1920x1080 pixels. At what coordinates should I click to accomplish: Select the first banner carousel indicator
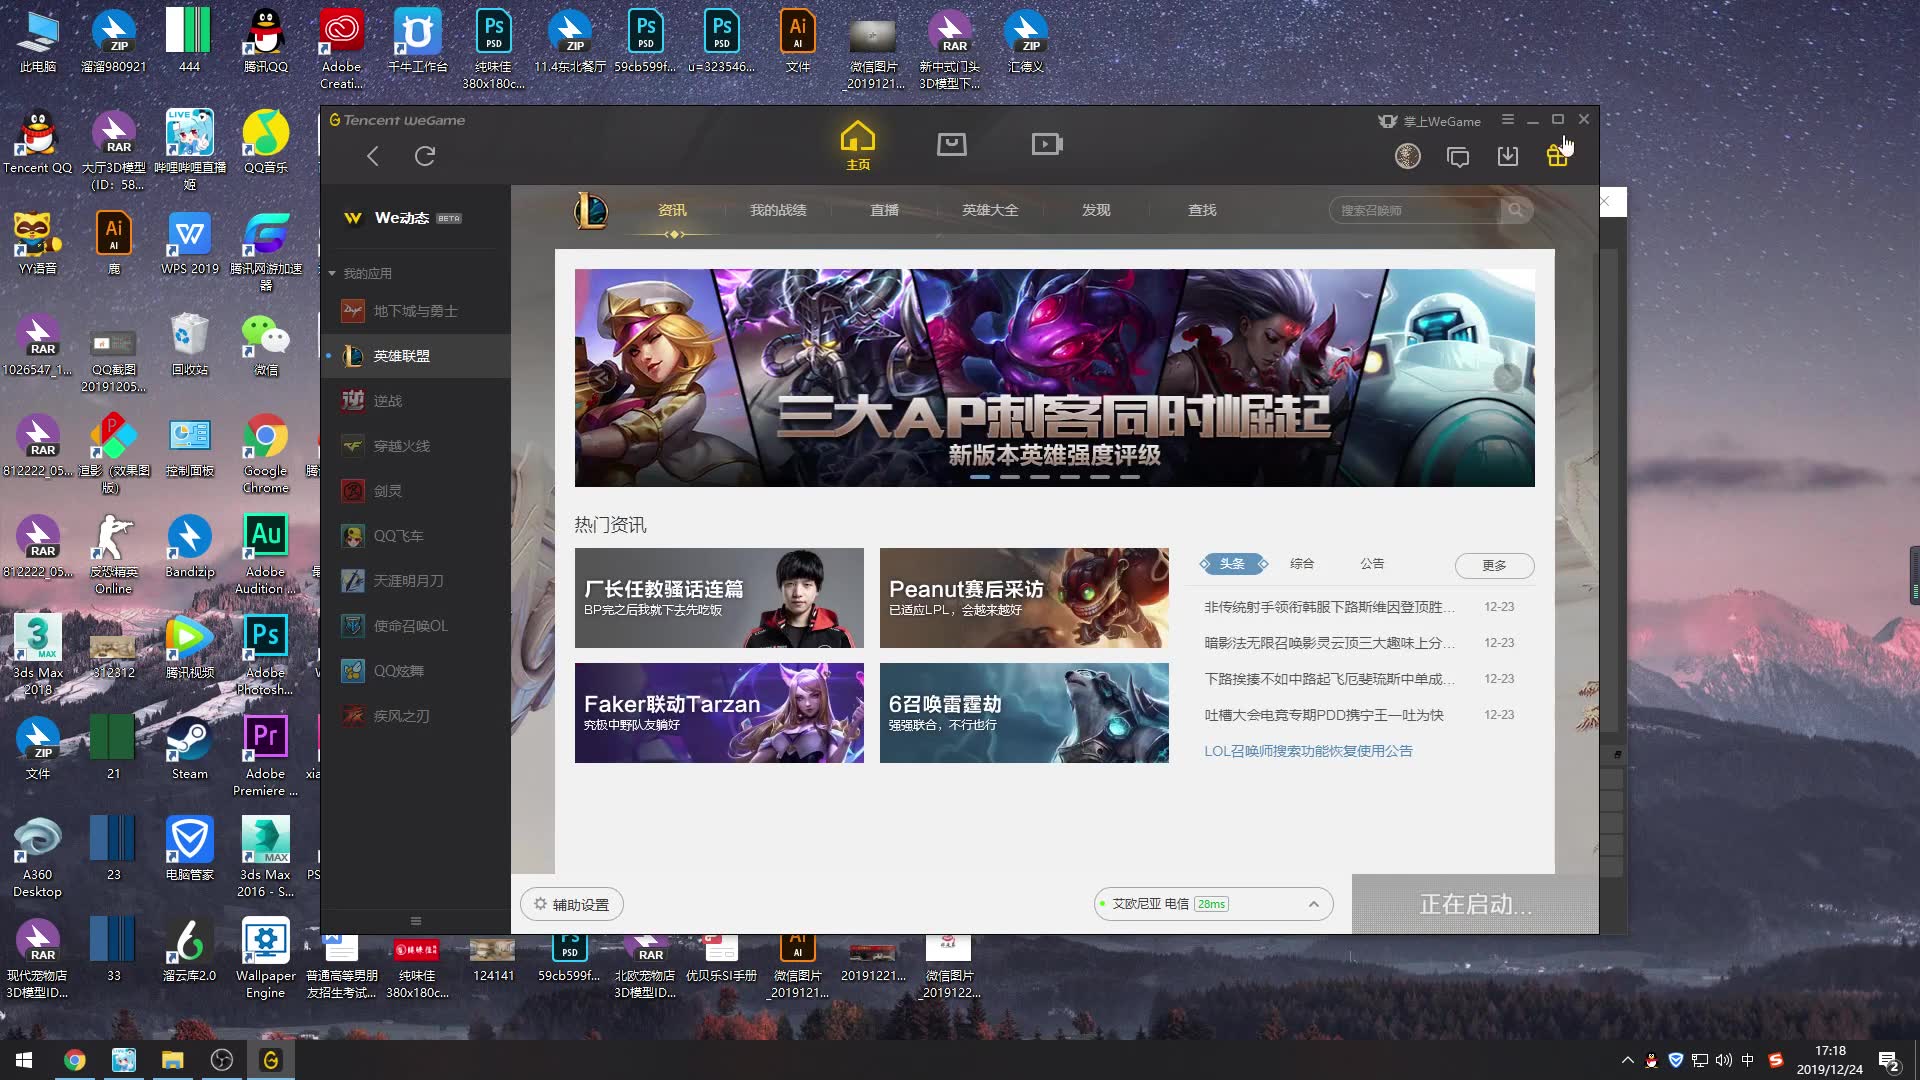pos(980,477)
